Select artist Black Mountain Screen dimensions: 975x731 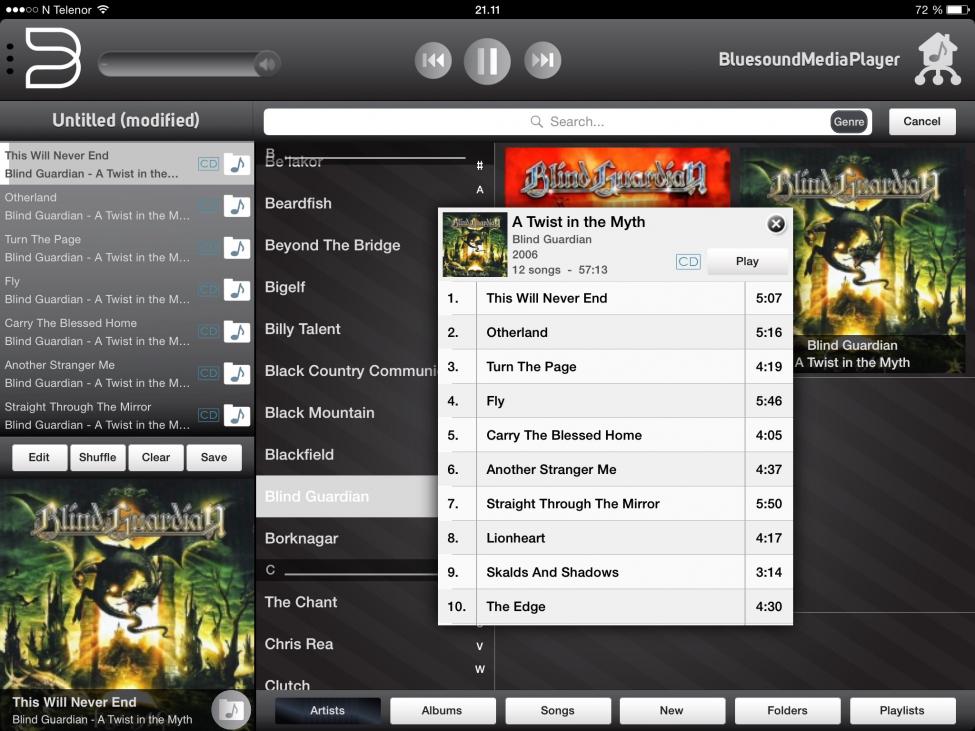320,413
